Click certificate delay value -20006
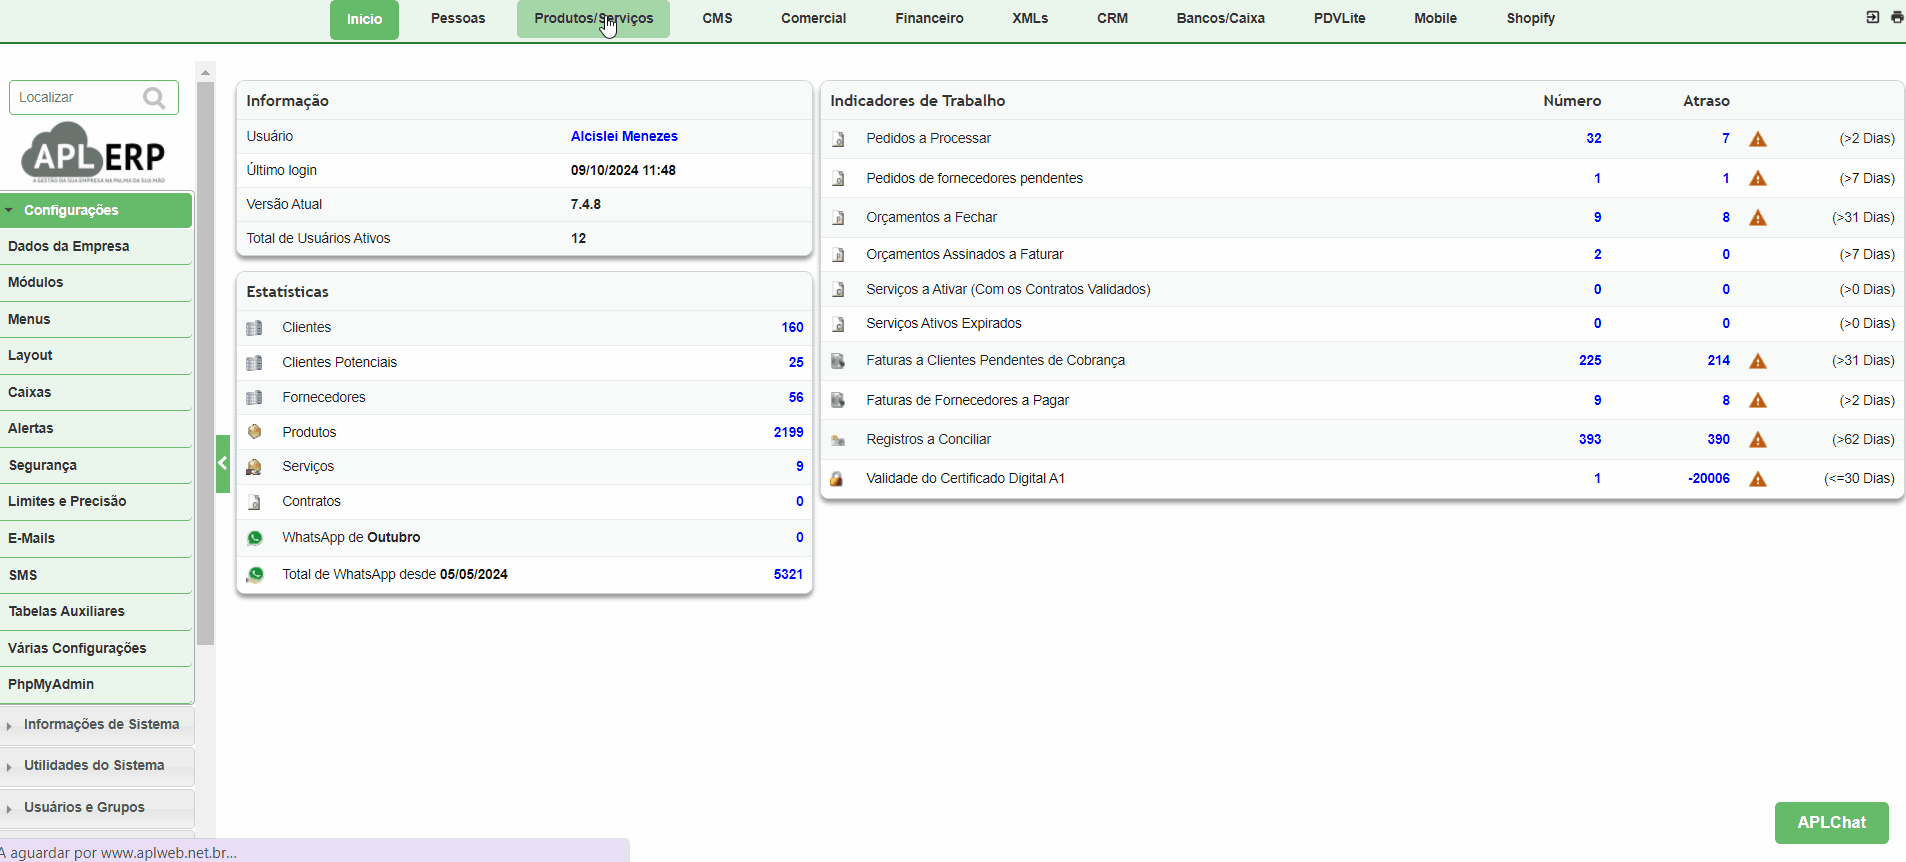The width and height of the screenshot is (1906, 862). tap(1708, 479)
